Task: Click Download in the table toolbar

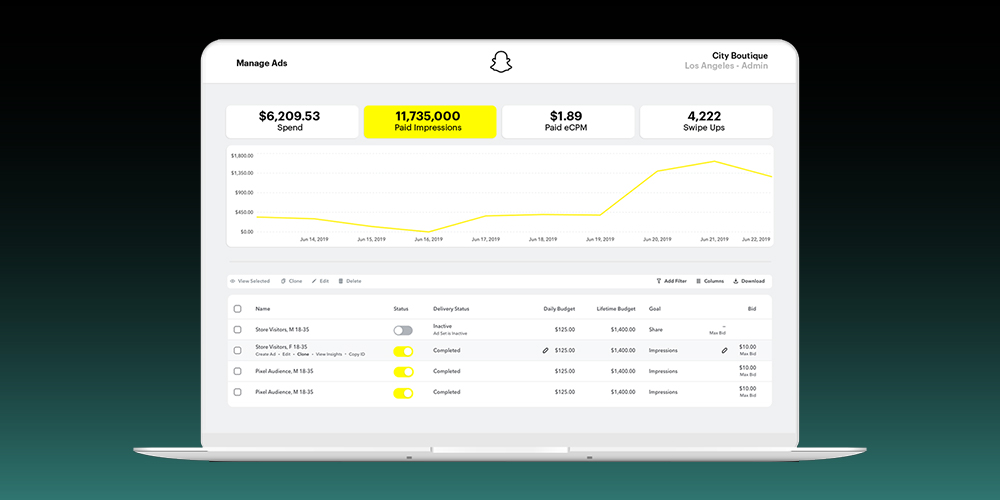Action: (x=749, y=281)
